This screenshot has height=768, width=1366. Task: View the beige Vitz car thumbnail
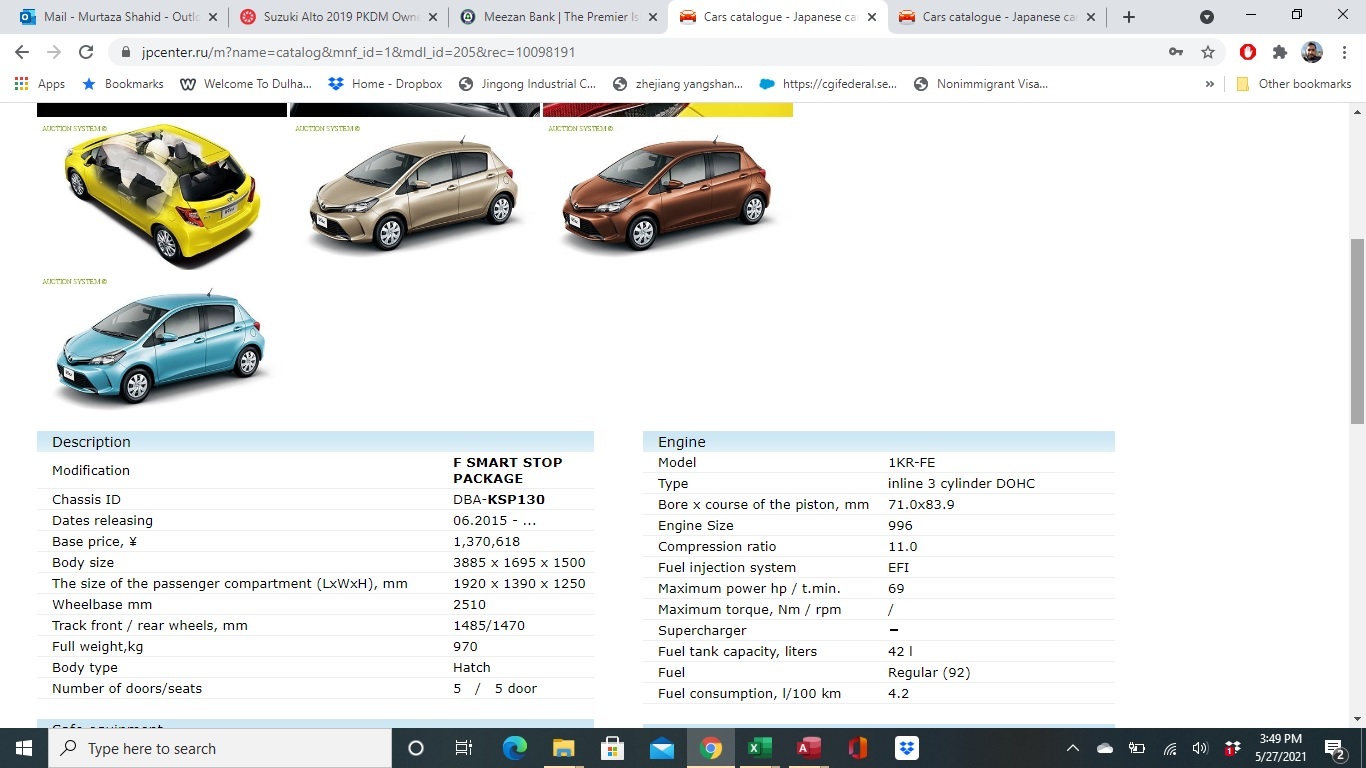415,194
